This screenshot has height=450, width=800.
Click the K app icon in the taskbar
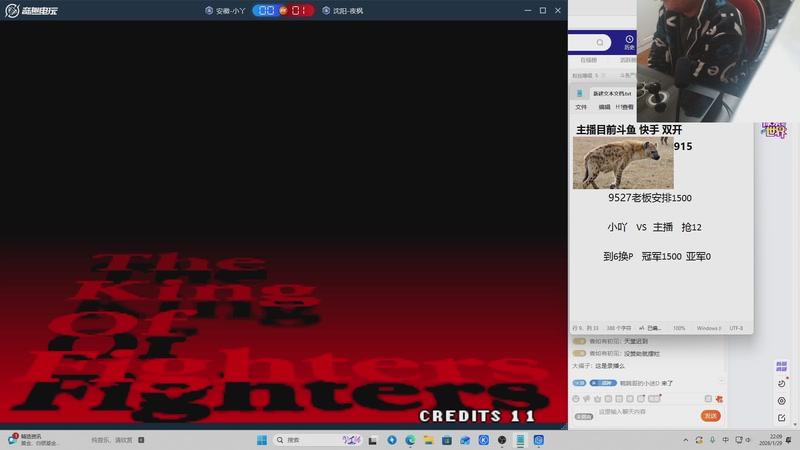point(484,440)
